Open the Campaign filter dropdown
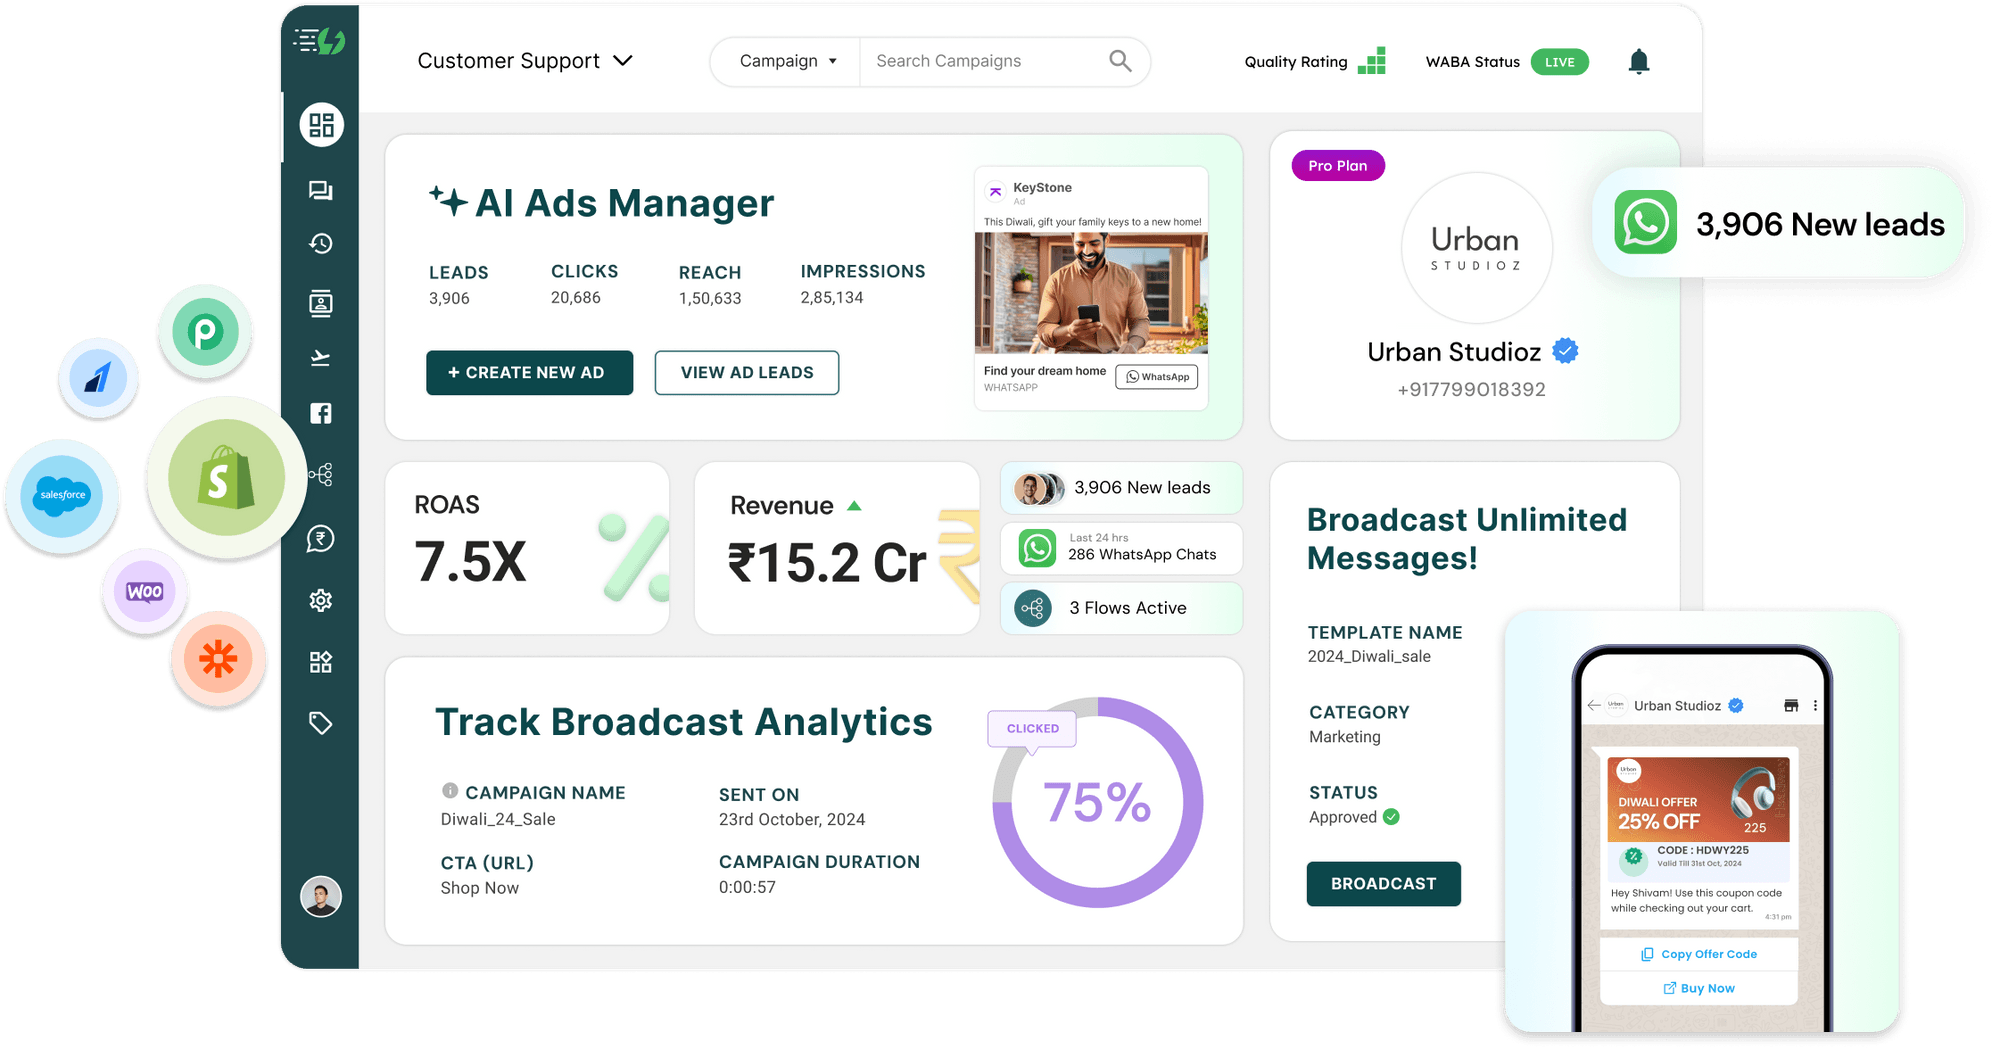The width and height of the screenshot is (2000, 1049). pos(787,61)
